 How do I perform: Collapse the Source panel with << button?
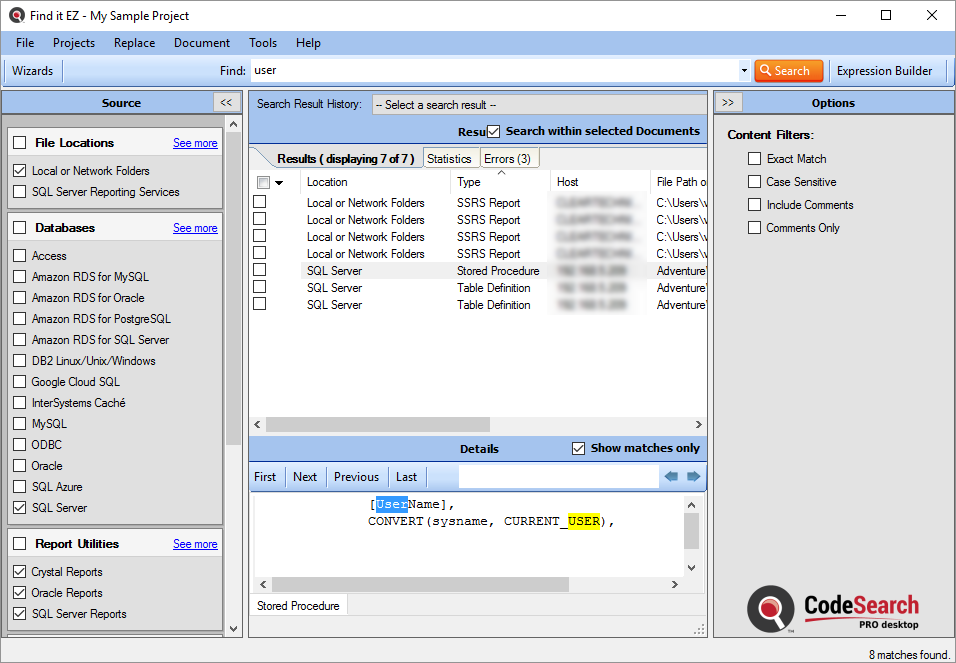tap(226, 102)
